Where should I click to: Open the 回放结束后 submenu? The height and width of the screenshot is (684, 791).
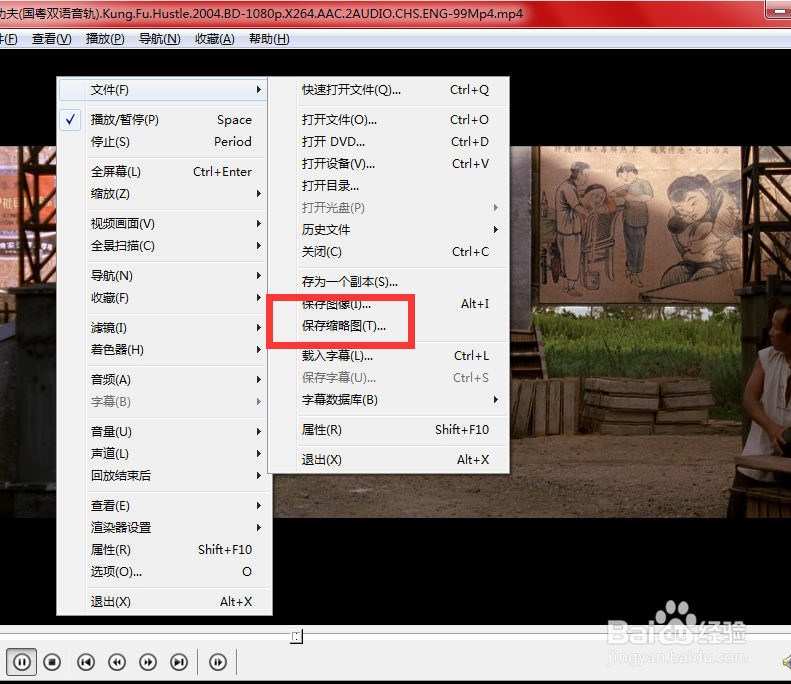[x=163, y=476]
